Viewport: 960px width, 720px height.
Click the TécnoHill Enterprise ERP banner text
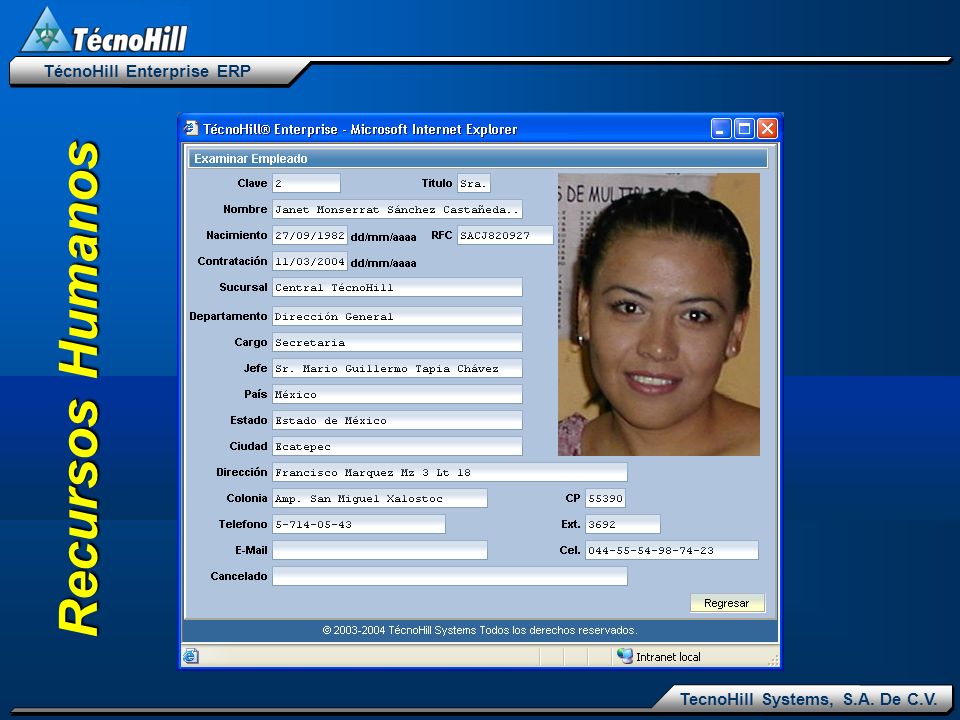tap(148, 71)
